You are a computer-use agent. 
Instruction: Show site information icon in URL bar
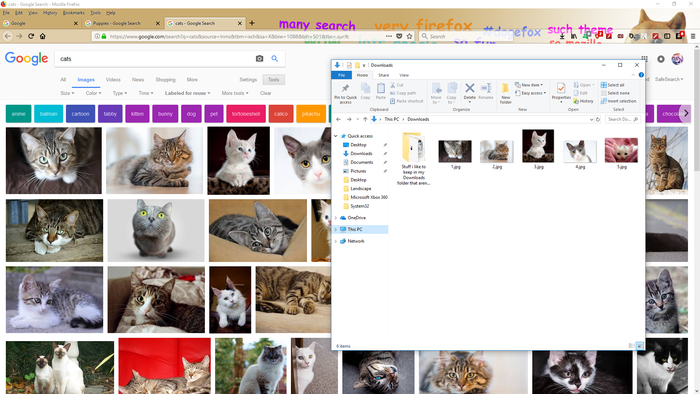click(x=96, y=36)
